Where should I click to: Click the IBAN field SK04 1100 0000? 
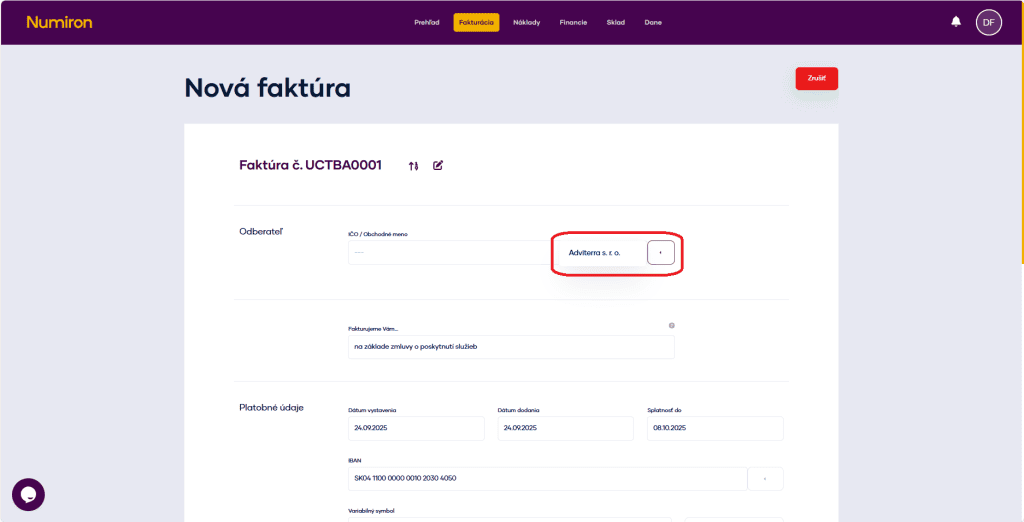pyautogui.click(x=547, y=479)
